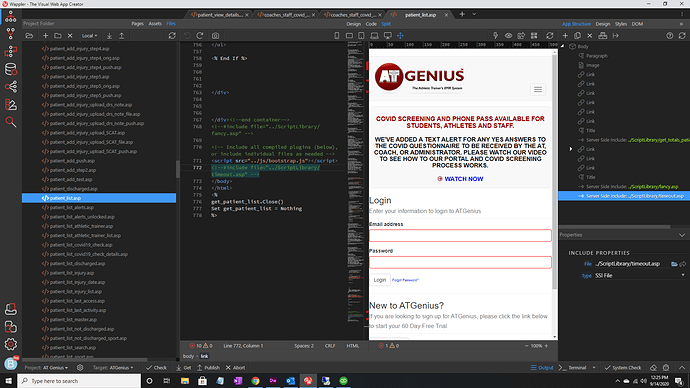Image resolution: width=690 pixels, height=388 pixels.
Task: Open the search magnifier in left sidebar
Action: [x=11, y=122]
